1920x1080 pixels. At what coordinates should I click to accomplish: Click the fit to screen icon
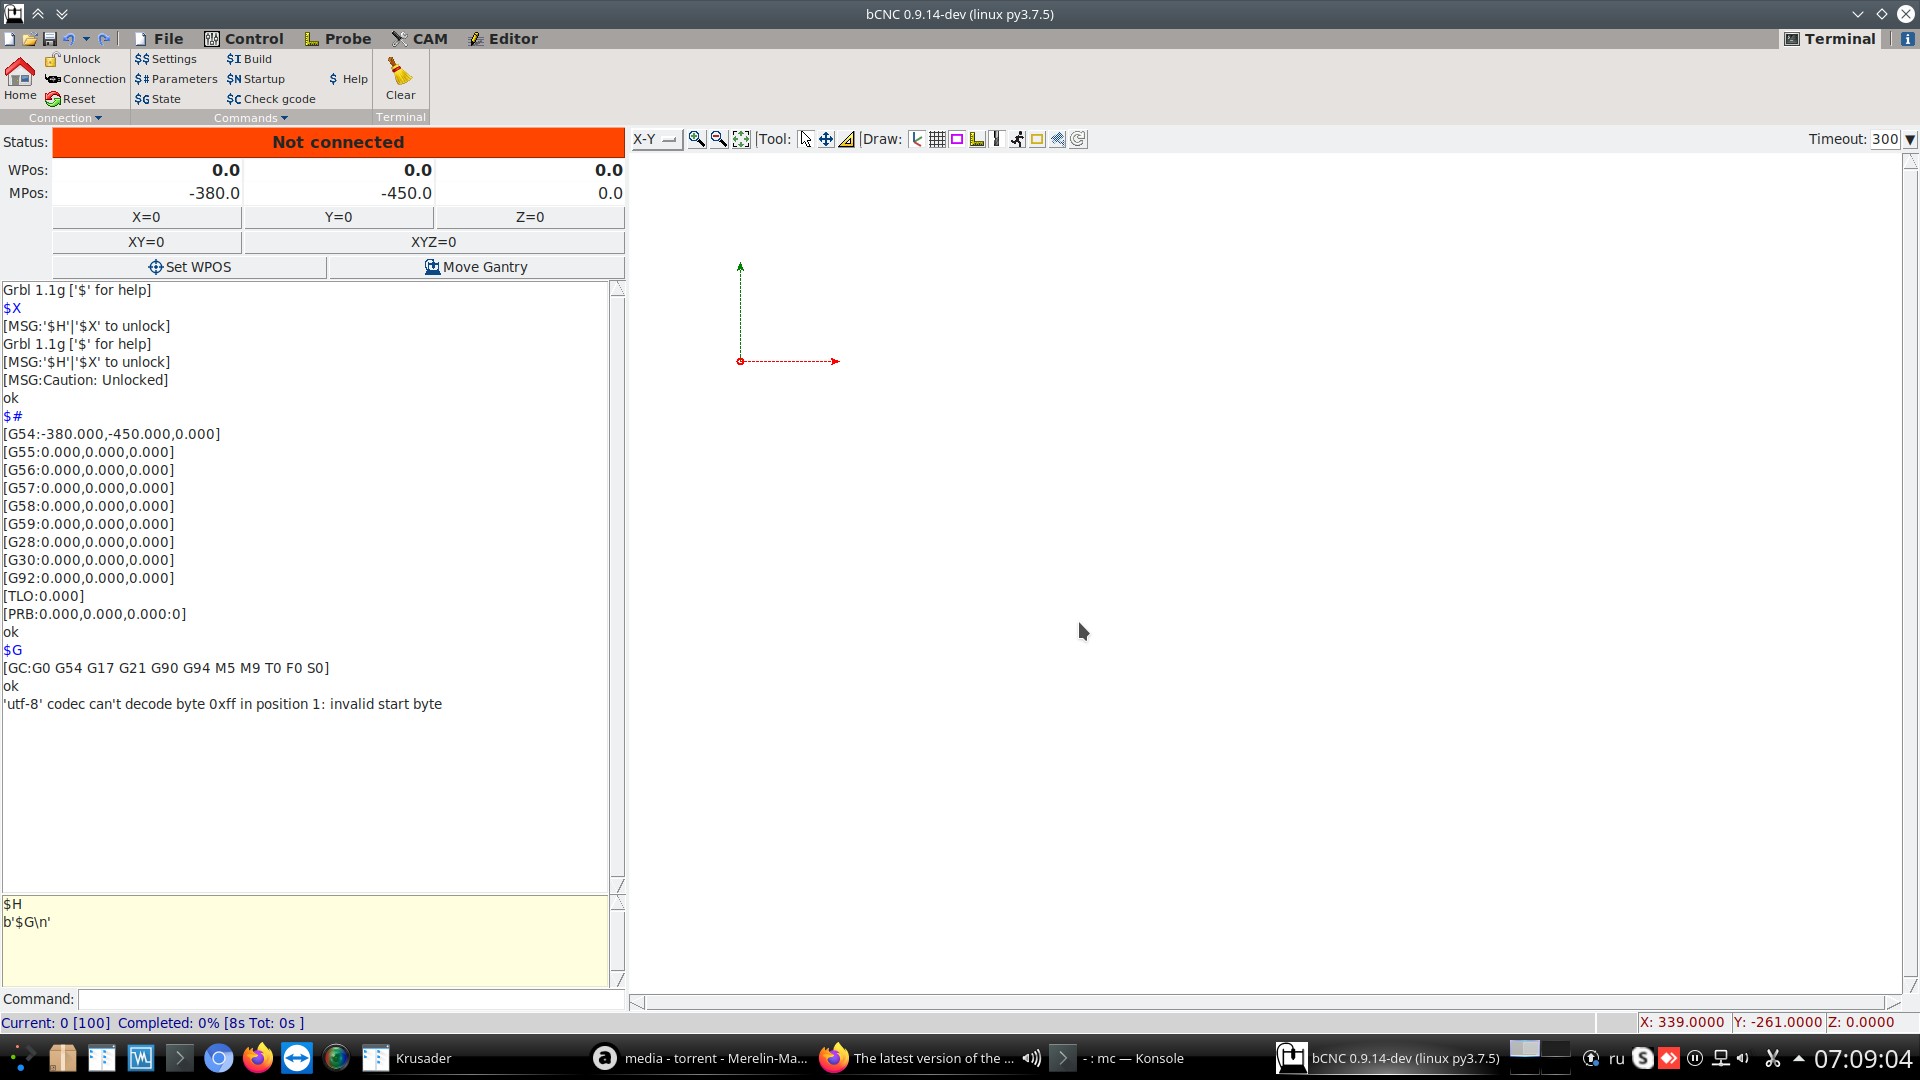(741, 140)
